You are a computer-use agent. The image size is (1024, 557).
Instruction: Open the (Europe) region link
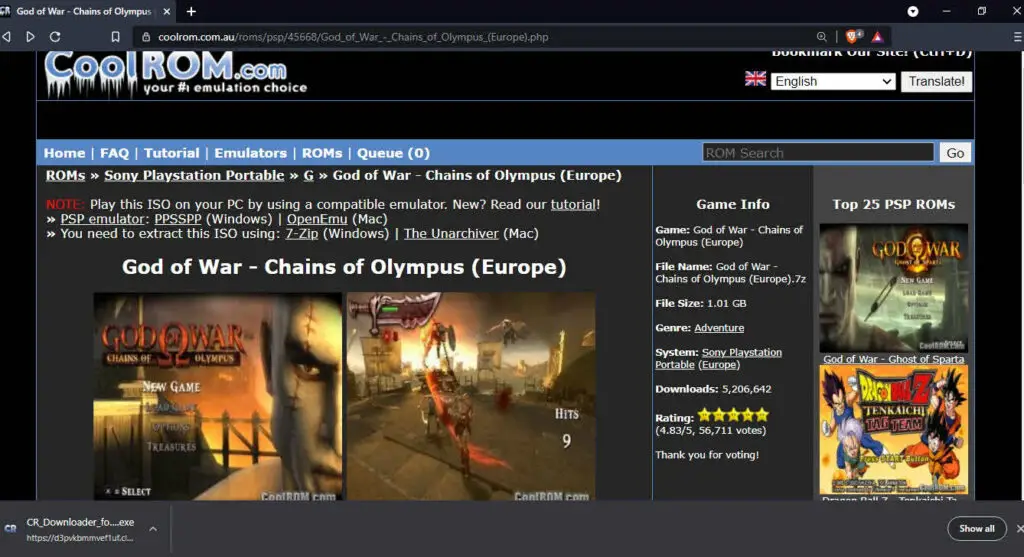pyautogui.click(x=719, y=364)
